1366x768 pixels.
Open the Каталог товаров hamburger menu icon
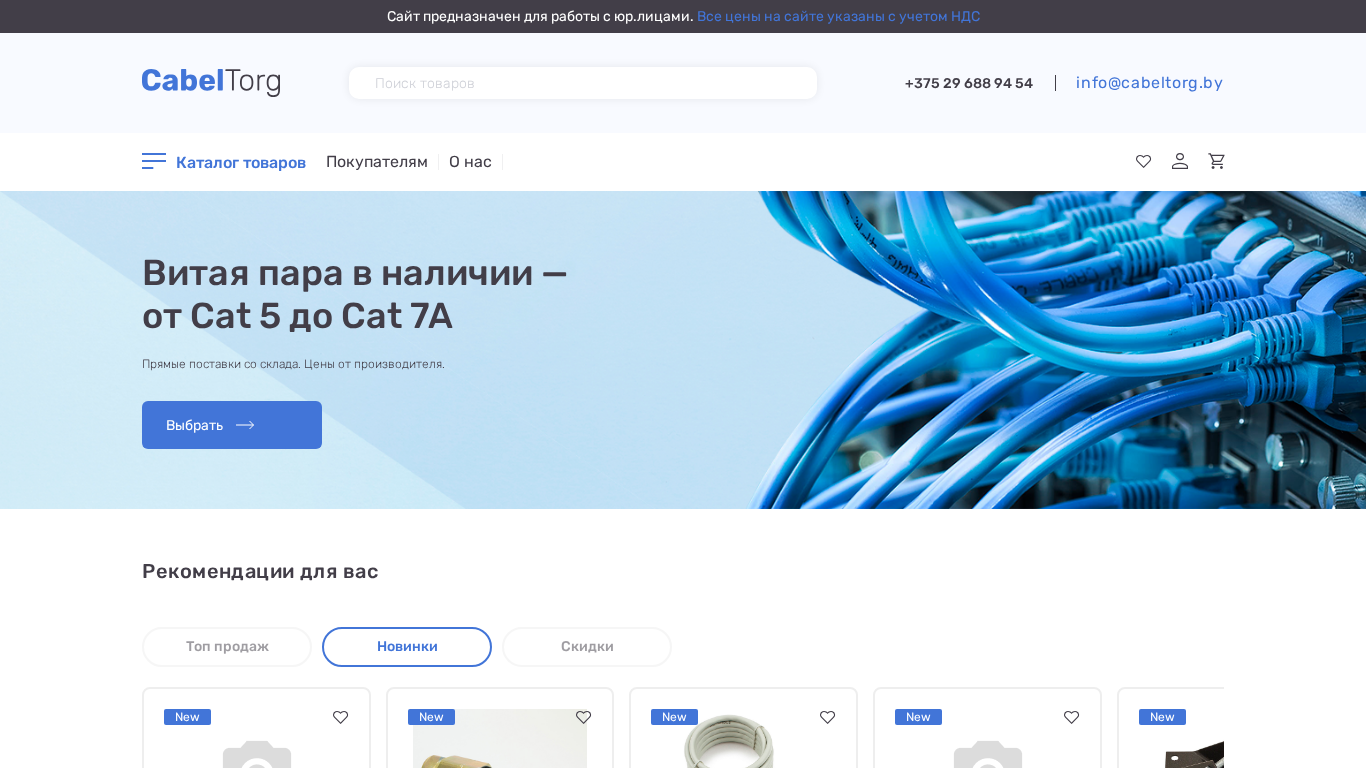click(x=154, y=161)
